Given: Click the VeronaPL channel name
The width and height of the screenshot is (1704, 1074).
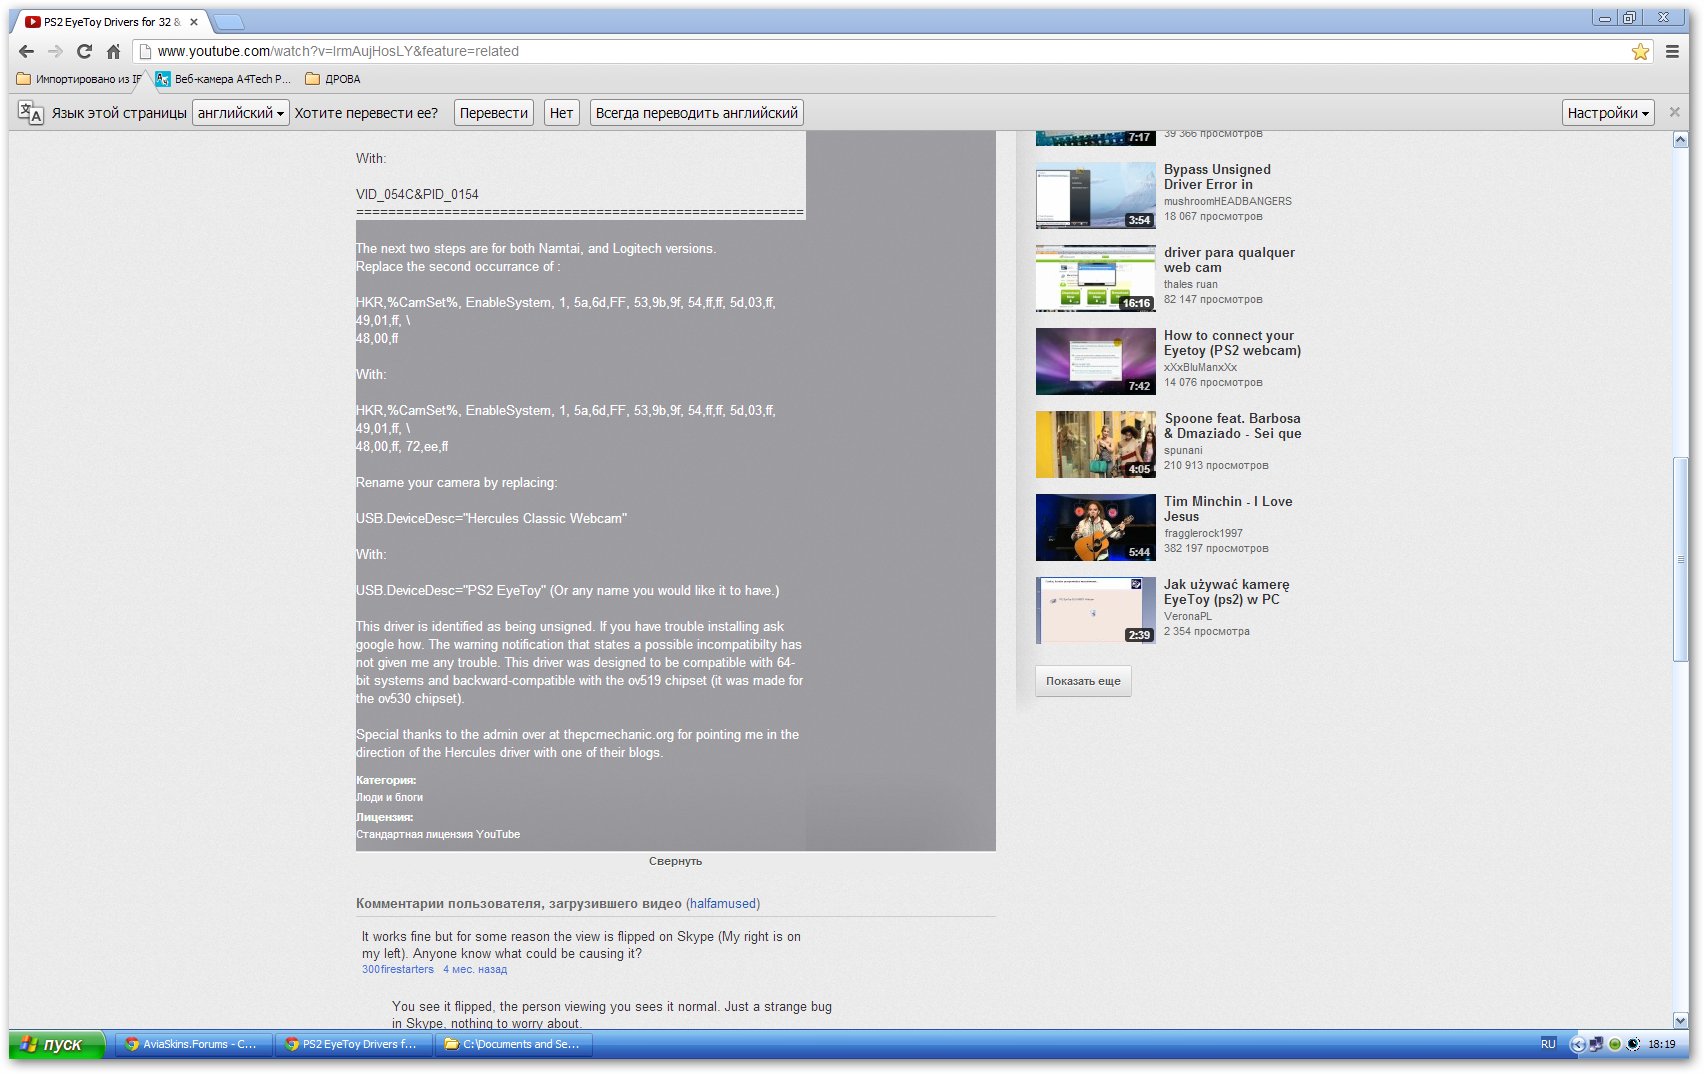Looking at the screenshot, I should 1187,616.
